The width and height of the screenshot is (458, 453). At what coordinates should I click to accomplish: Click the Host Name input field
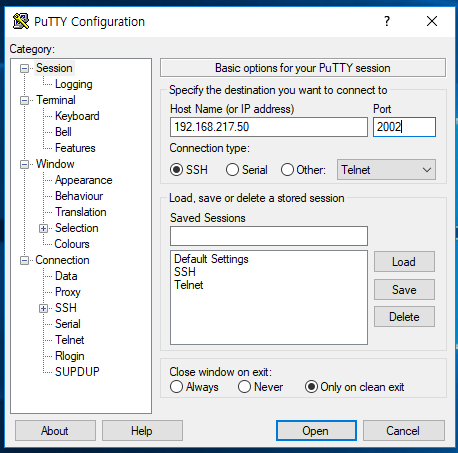[269, 127]
